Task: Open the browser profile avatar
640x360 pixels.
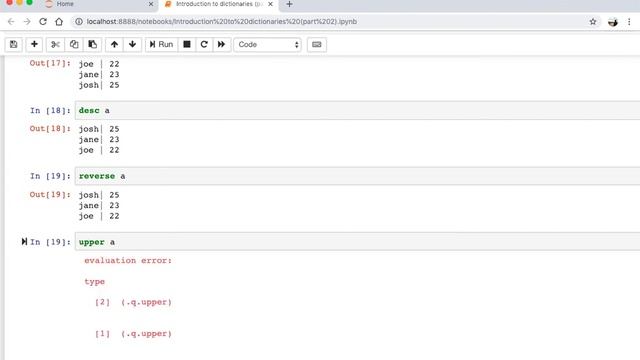Action: tap(613, 22)
